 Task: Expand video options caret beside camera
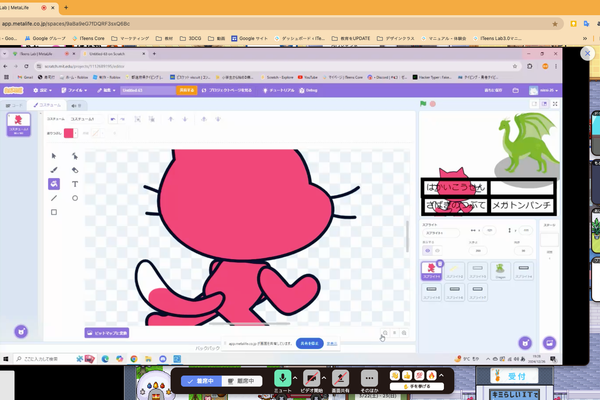point(324,378)
